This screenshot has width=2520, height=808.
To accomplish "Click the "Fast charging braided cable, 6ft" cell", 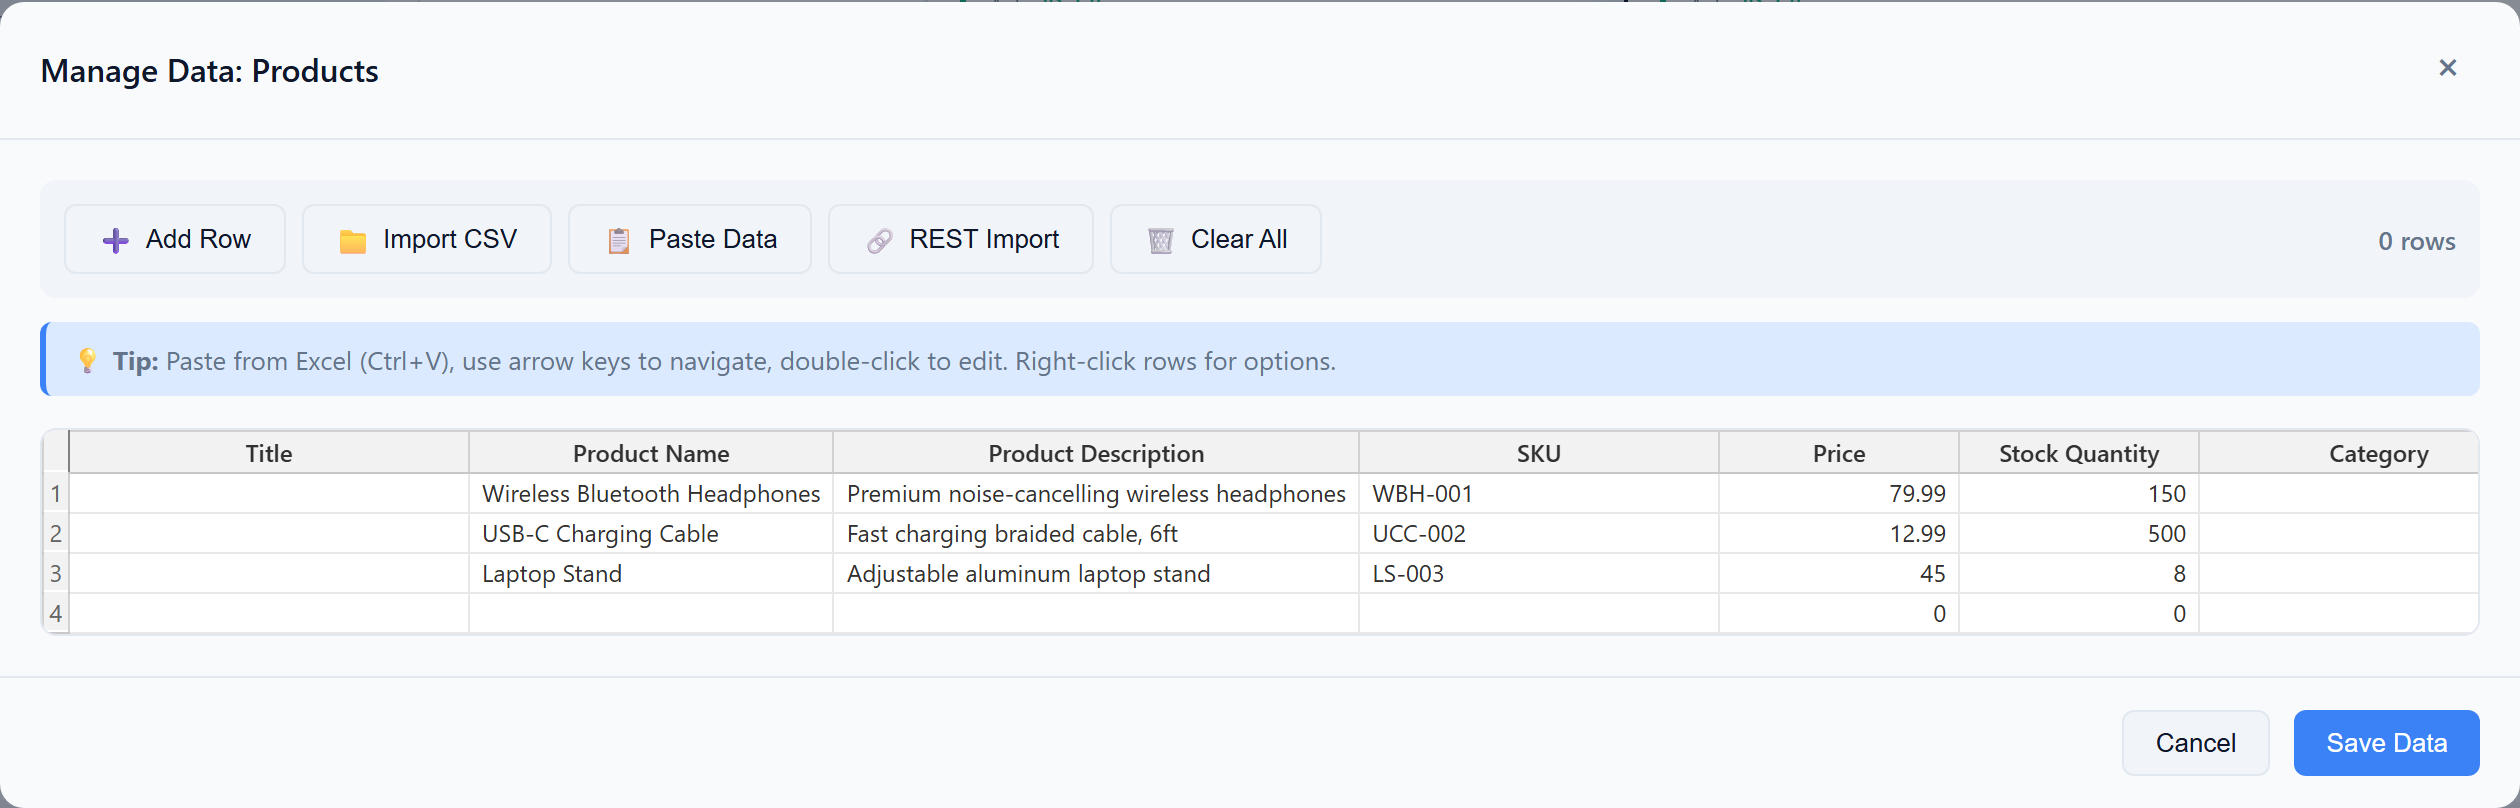I will pos(1096,534).
